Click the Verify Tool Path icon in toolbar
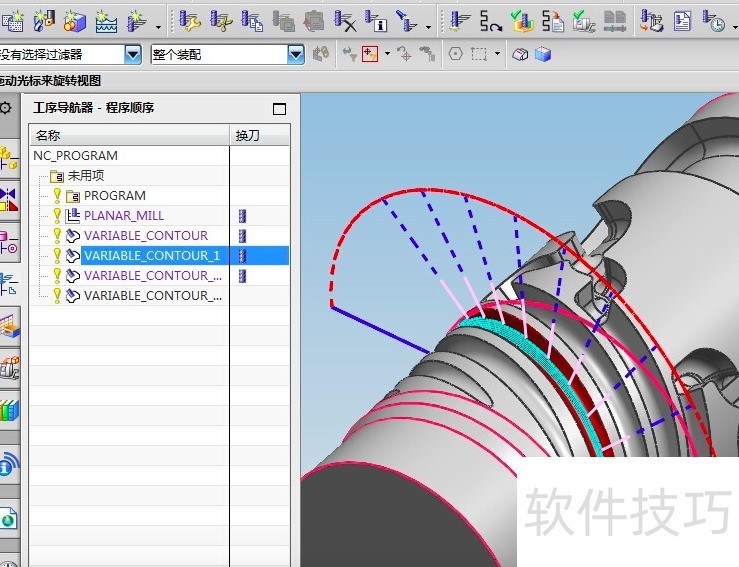This screenshot has height=567, width=739. point(521,19)
